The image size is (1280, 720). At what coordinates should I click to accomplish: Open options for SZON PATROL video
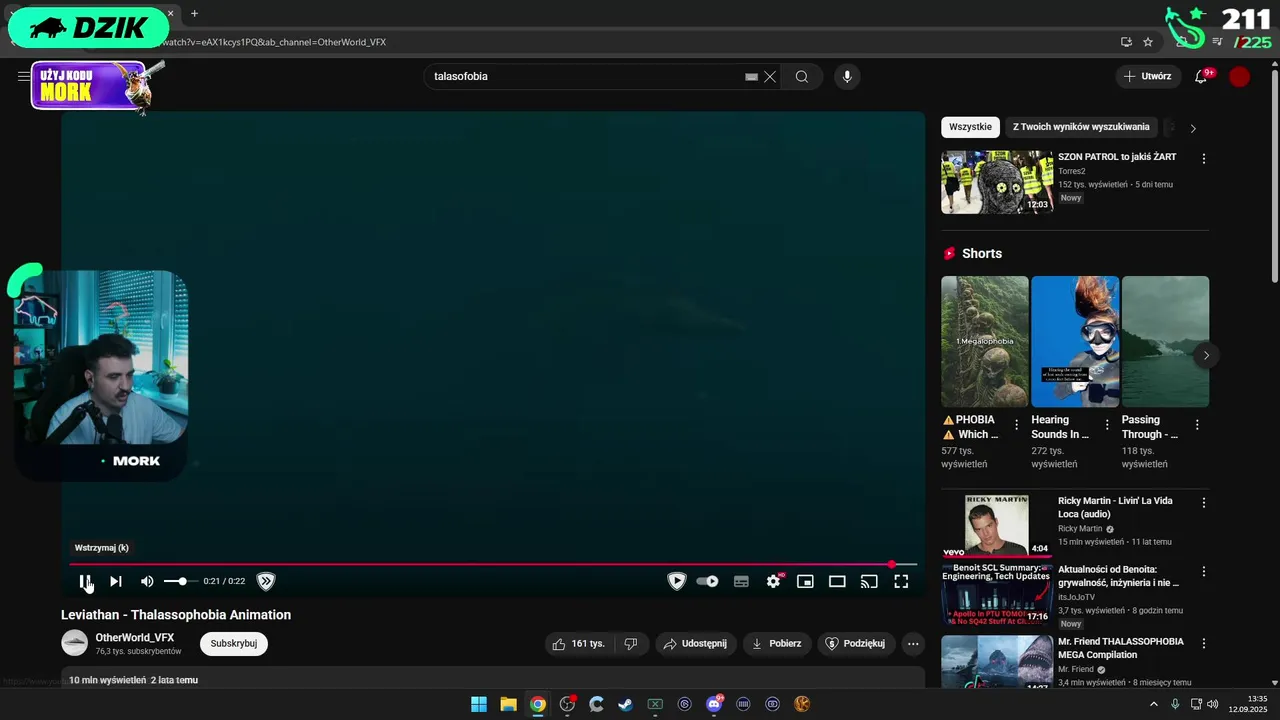[x=1204, y=159]
